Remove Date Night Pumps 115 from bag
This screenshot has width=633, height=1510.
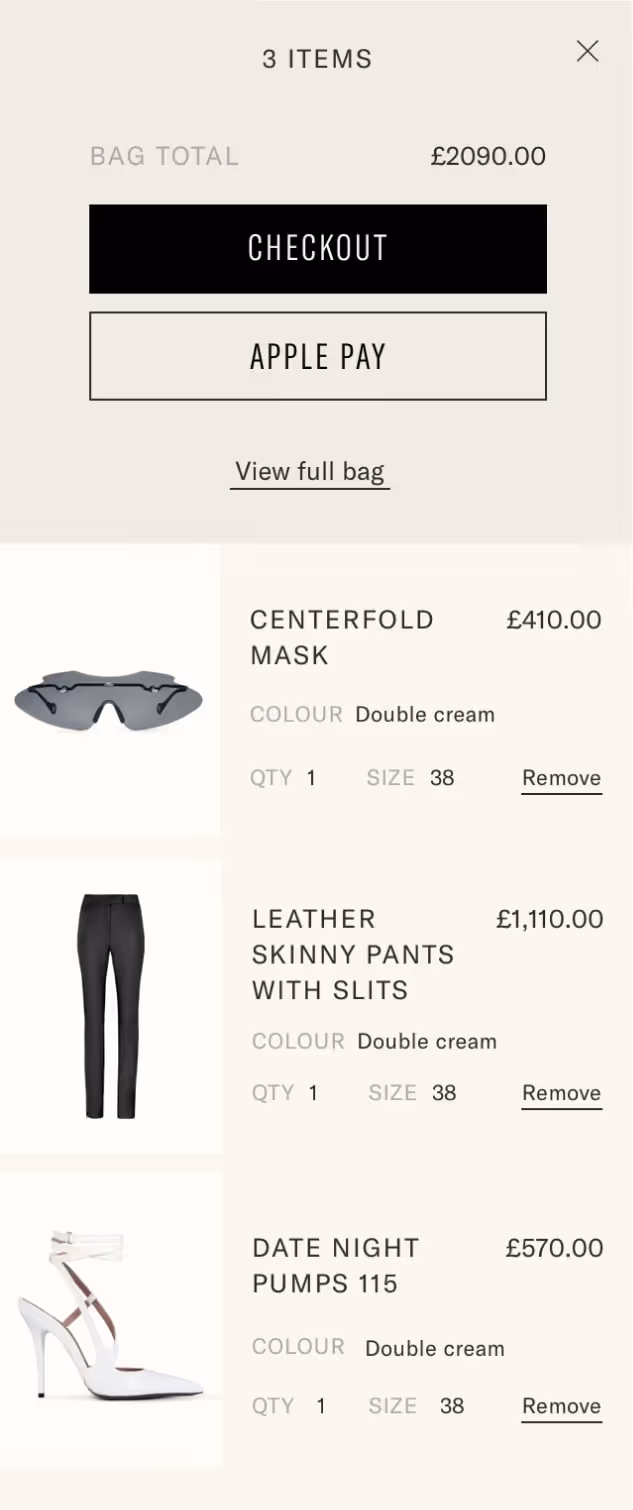[x=561, y=1407]
